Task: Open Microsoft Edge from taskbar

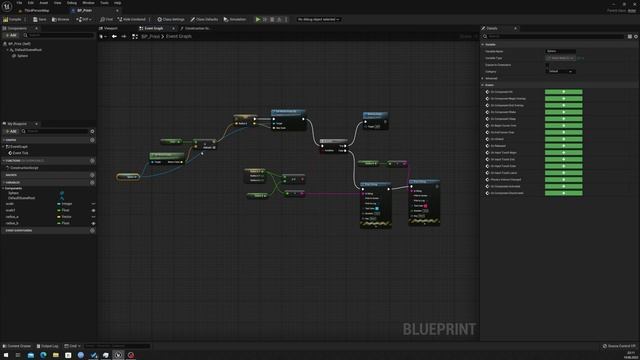Action: tap(43, 355)
